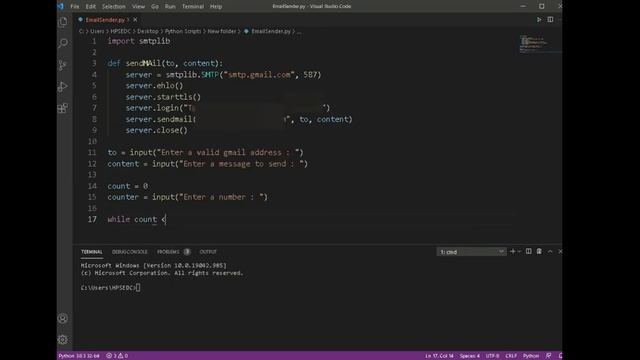Click 'server.close()' code line

156,130
